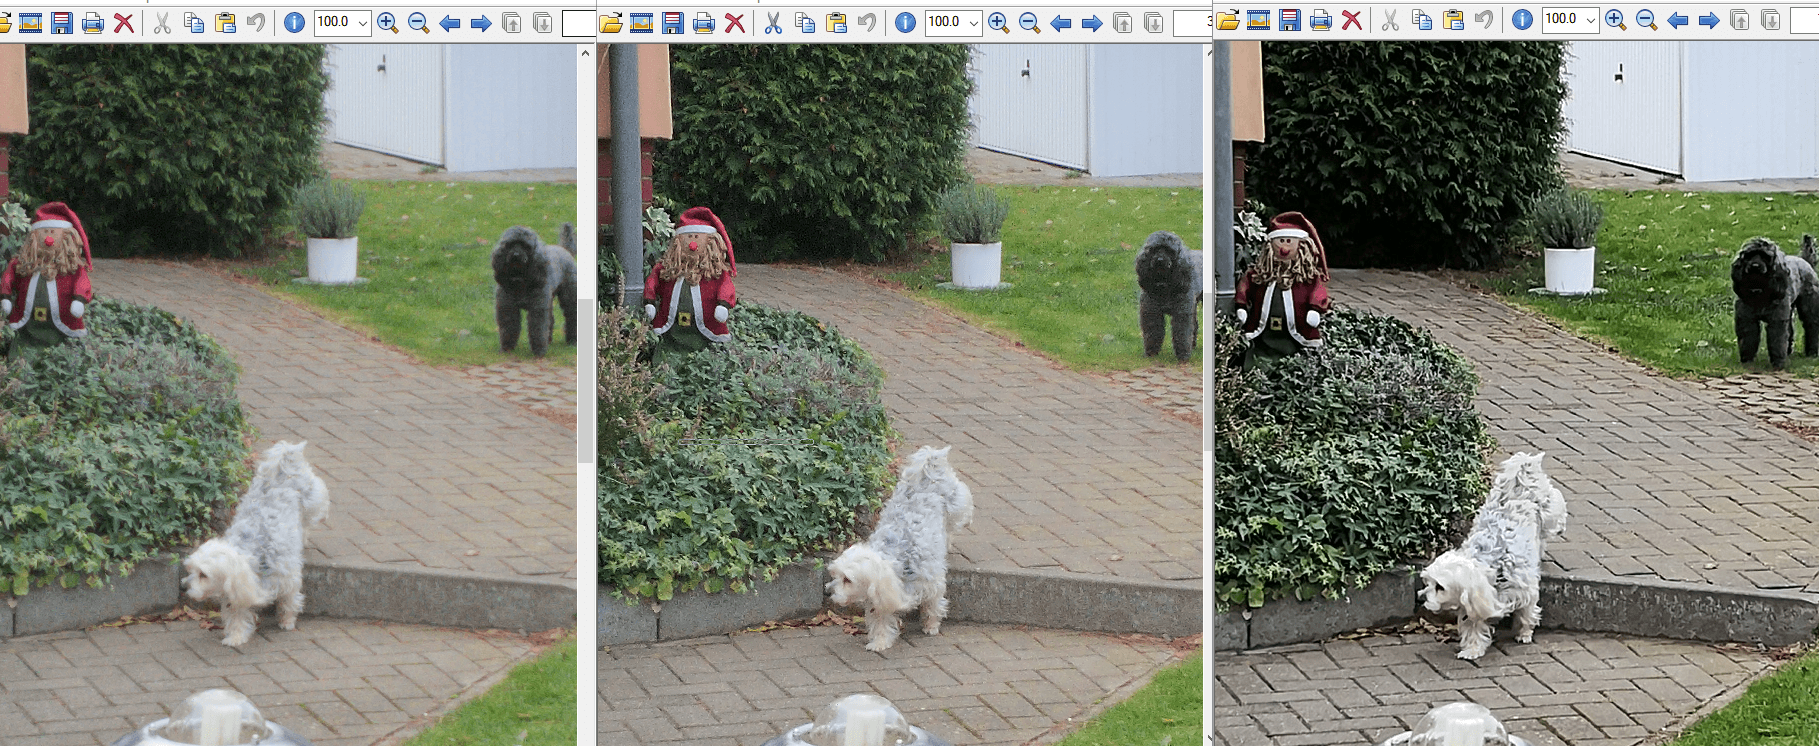Copy the right window's image
1819x746 pixels.
pyautogui.click(x=1422, y=20)
